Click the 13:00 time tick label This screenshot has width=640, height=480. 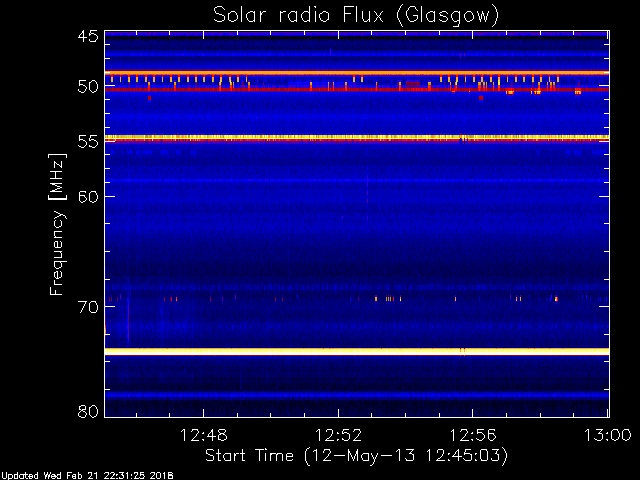[x=607, y=435]
